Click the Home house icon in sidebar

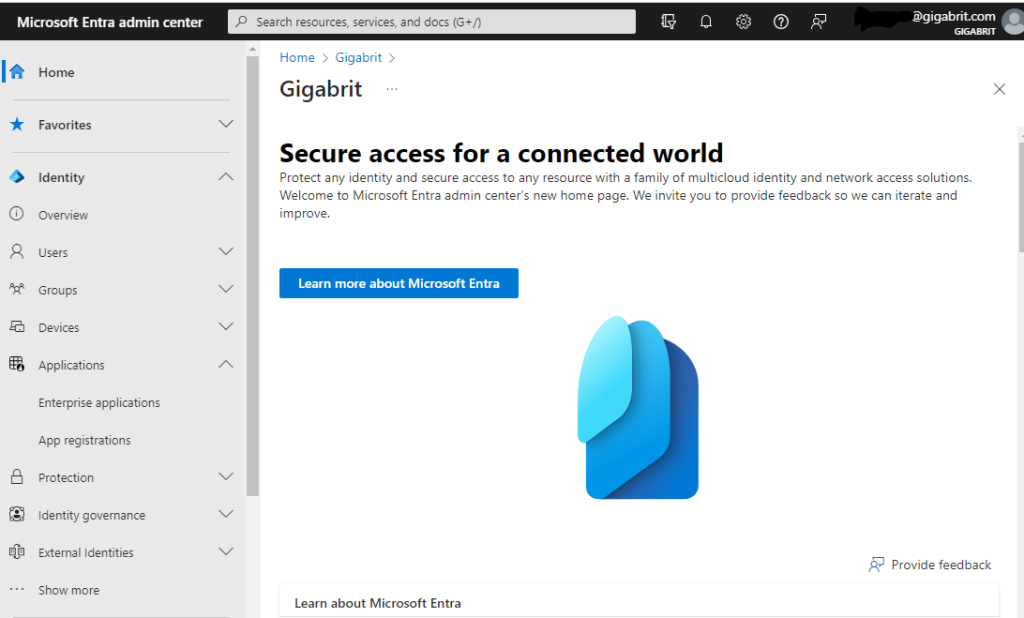(x=17, y=72)
